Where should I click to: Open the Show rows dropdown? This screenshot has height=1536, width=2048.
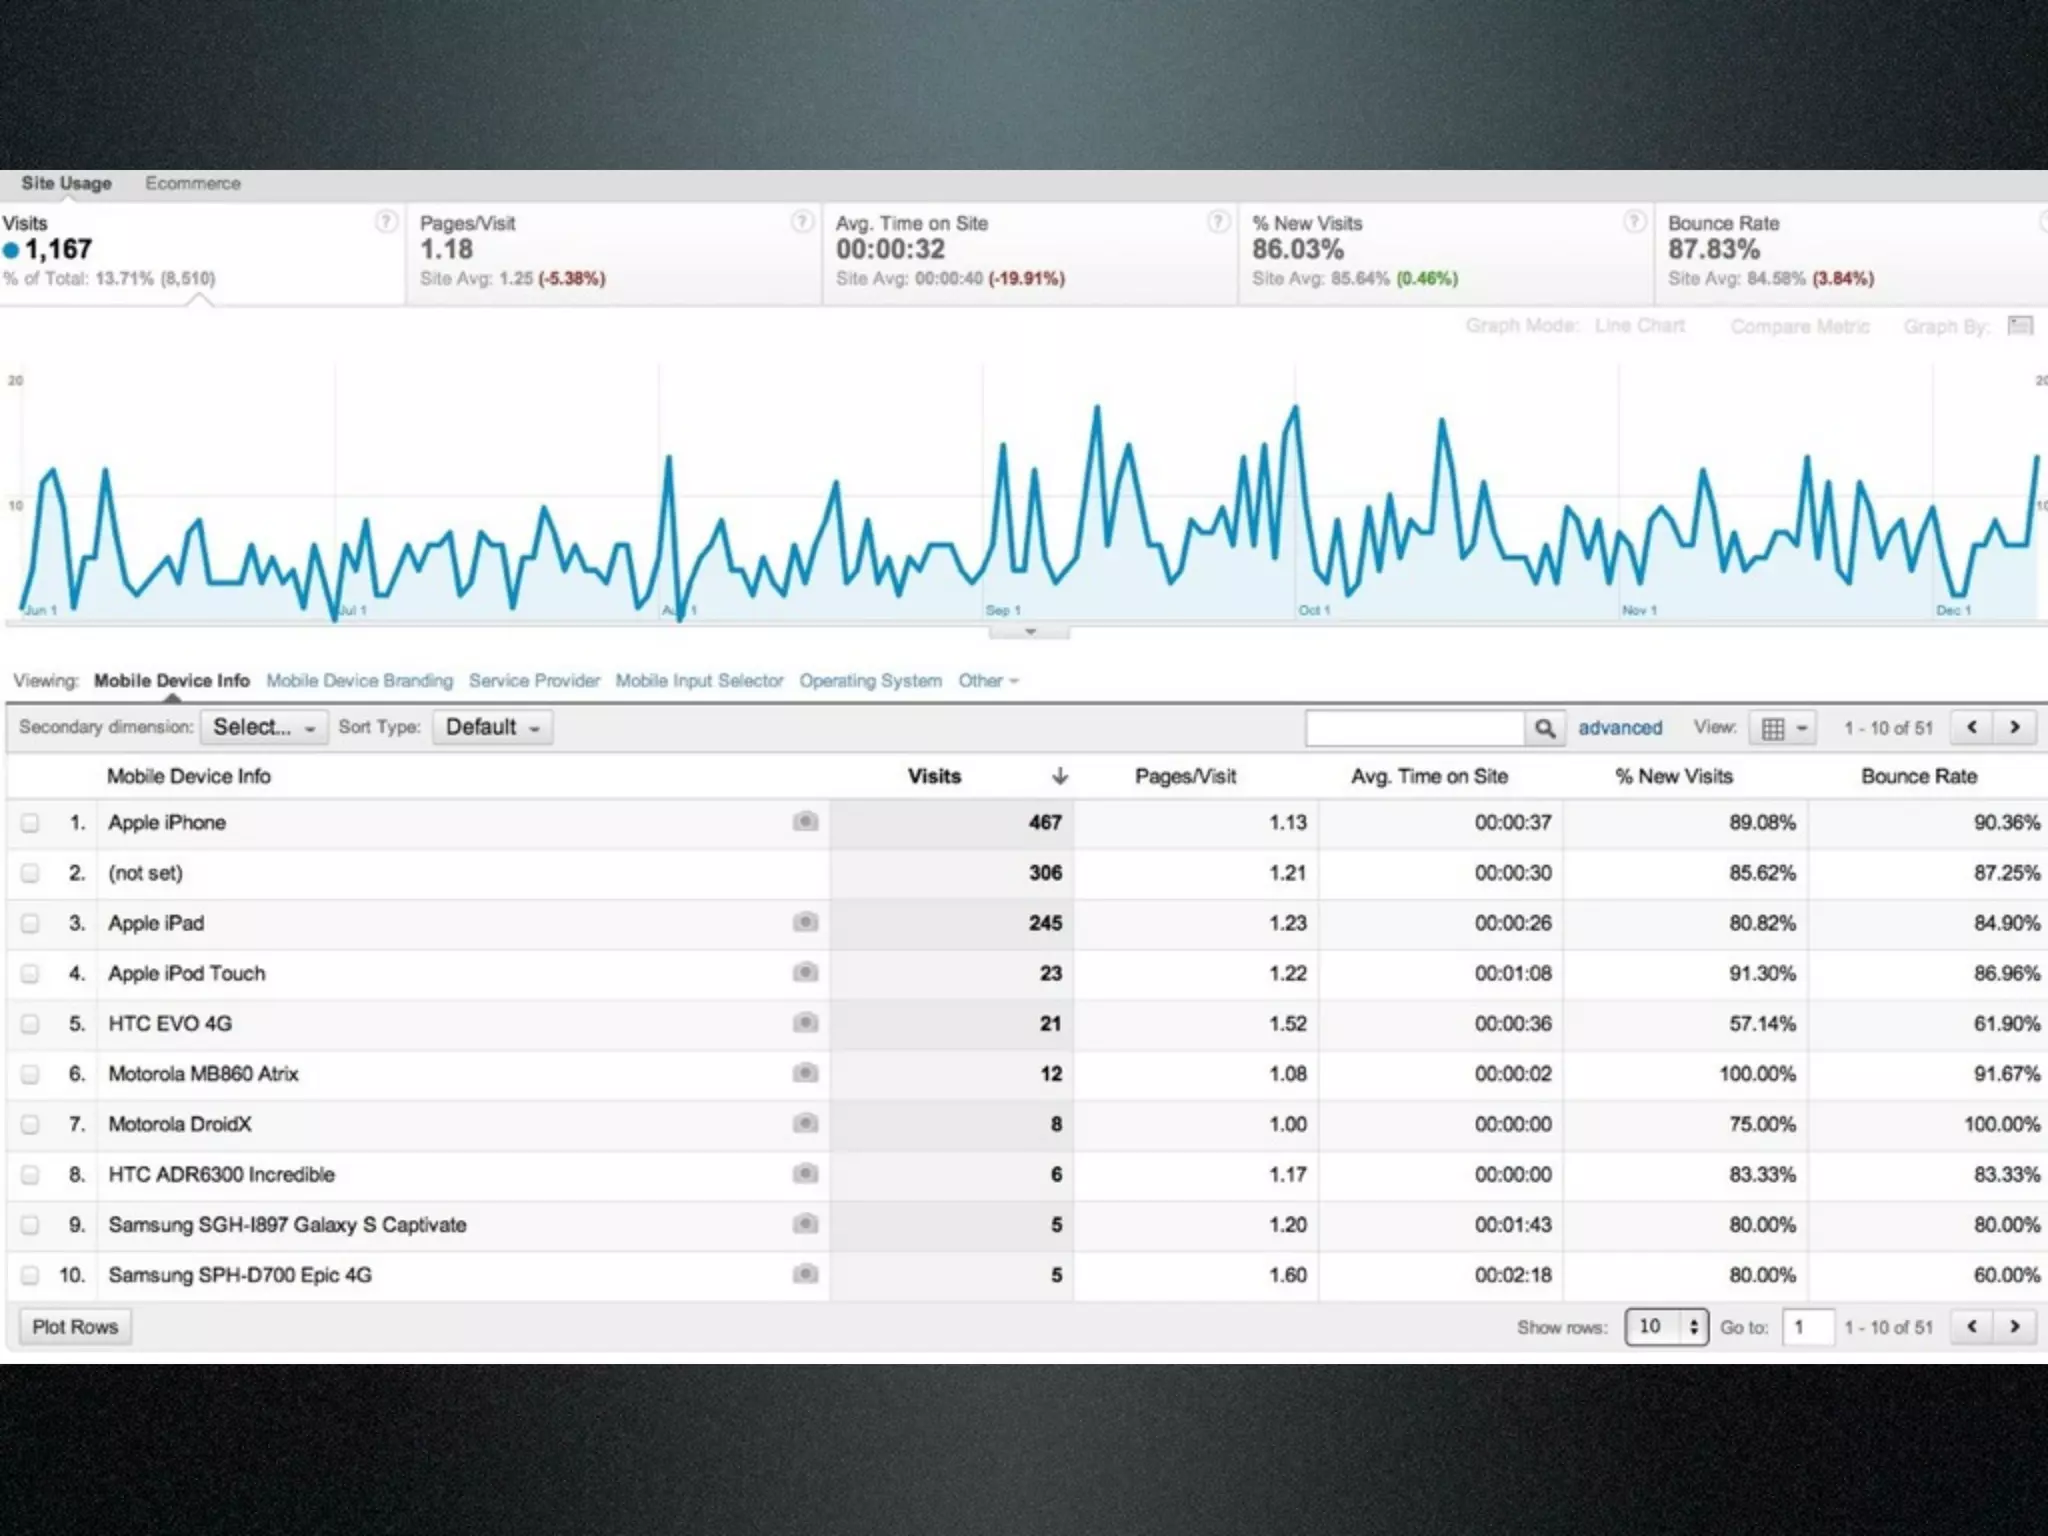click(x=1666, y=1327)
